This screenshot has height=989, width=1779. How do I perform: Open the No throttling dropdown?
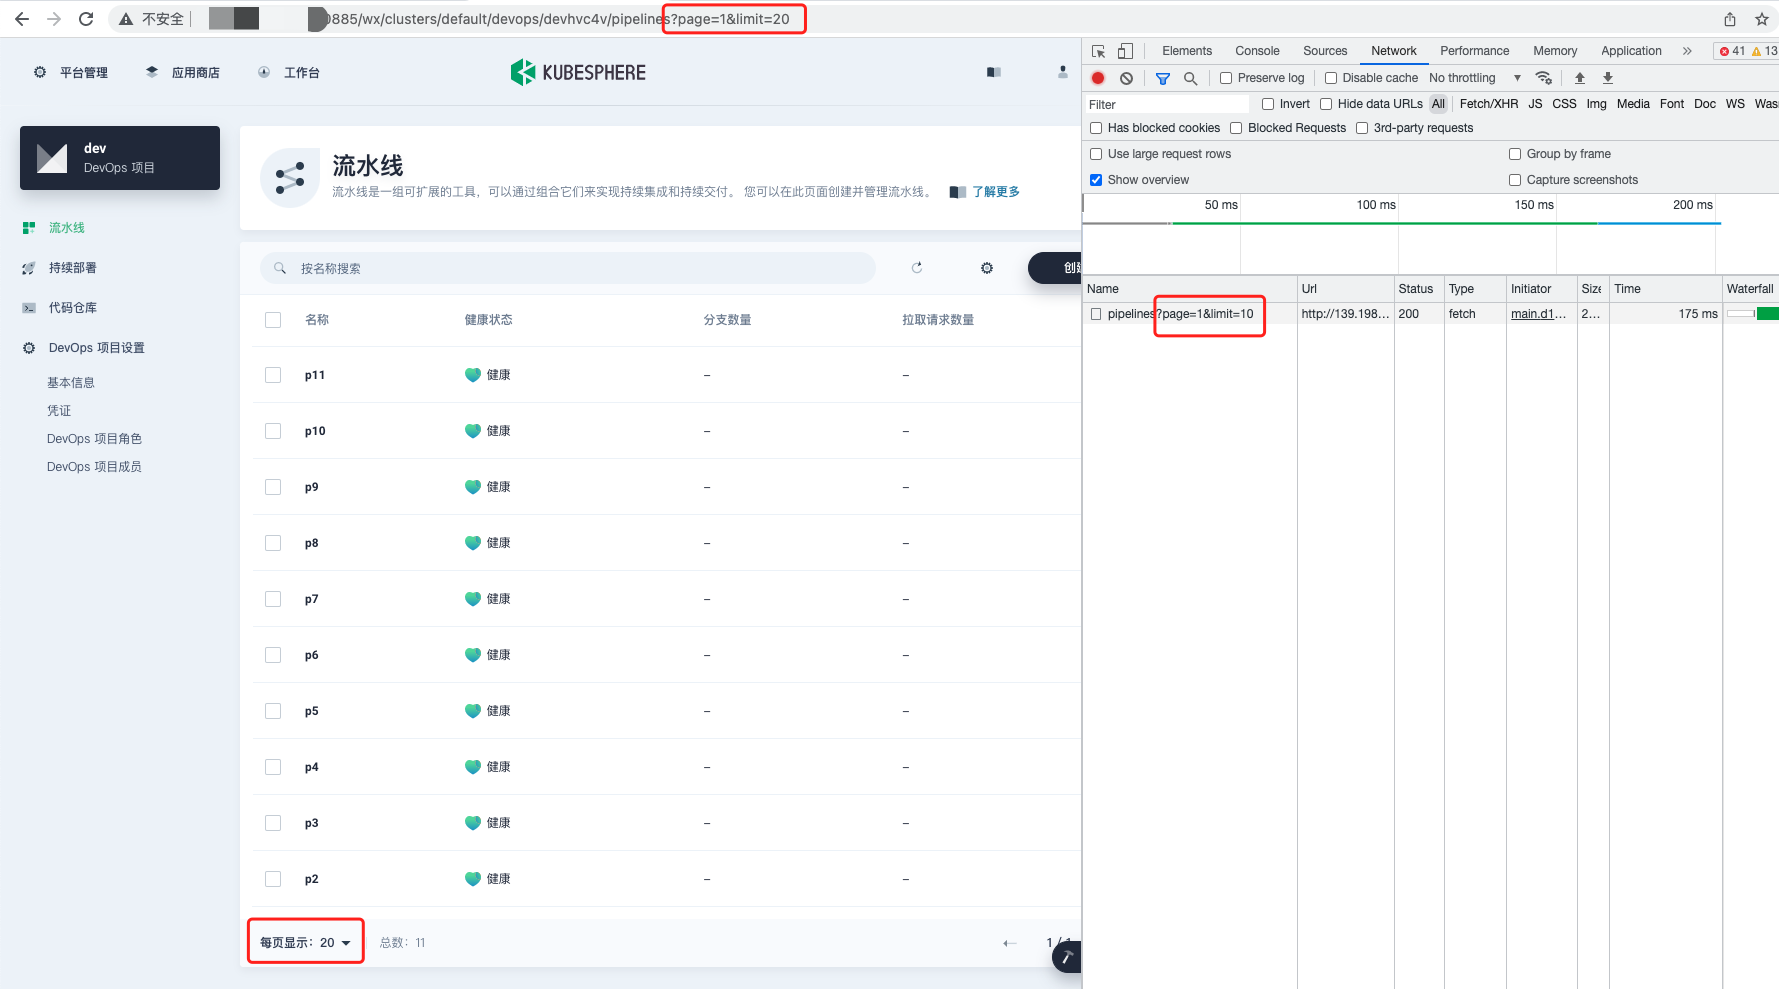[1470, 77]
